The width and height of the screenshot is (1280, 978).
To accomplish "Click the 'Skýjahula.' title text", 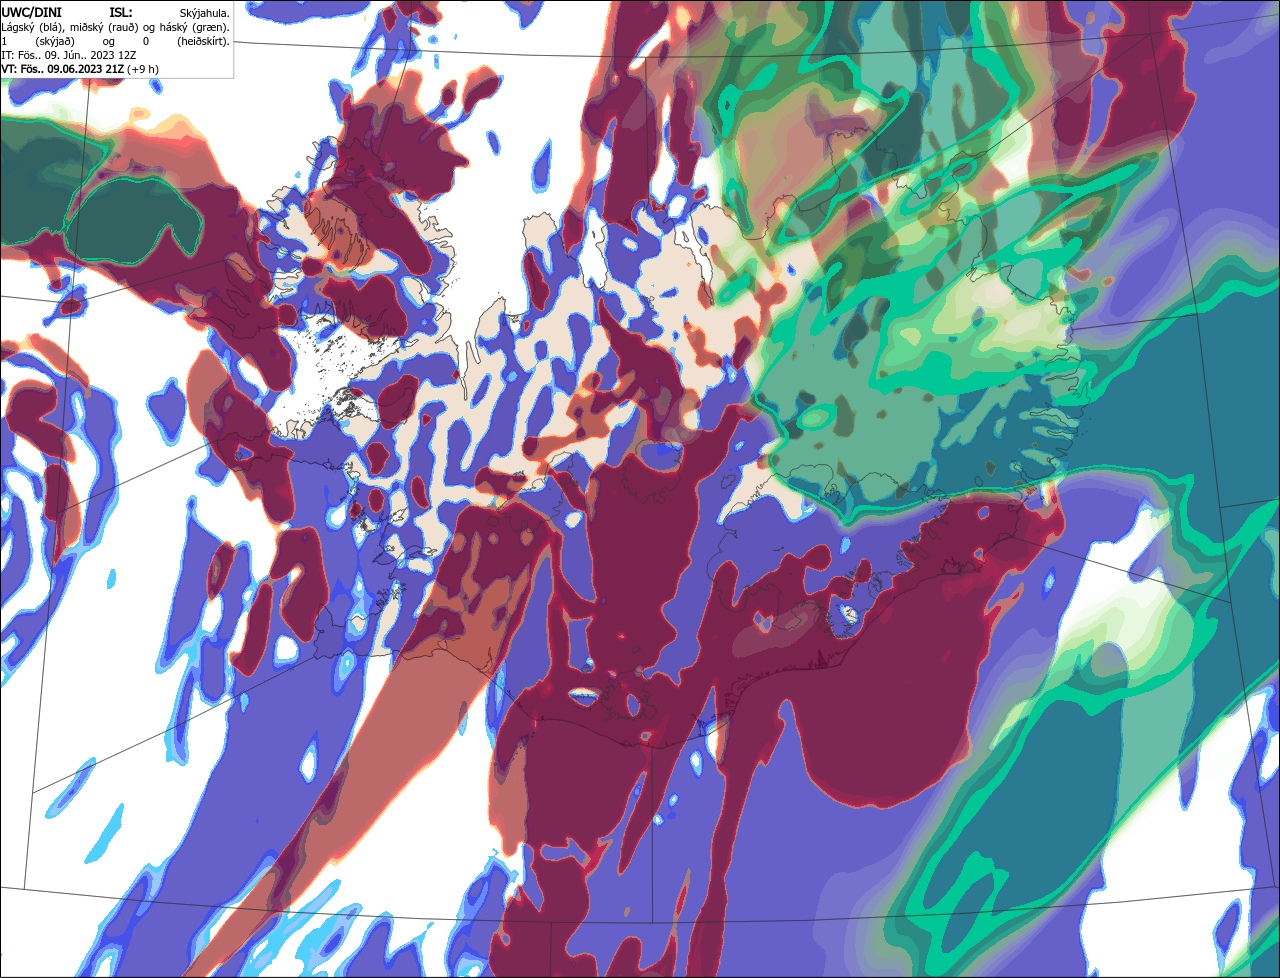I will point(205,13).
